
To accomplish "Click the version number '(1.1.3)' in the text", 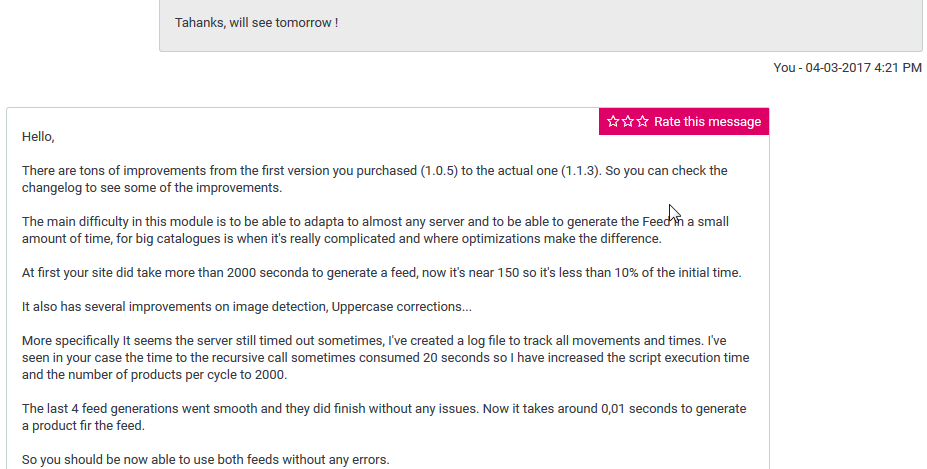I will [x=579, y=171].
